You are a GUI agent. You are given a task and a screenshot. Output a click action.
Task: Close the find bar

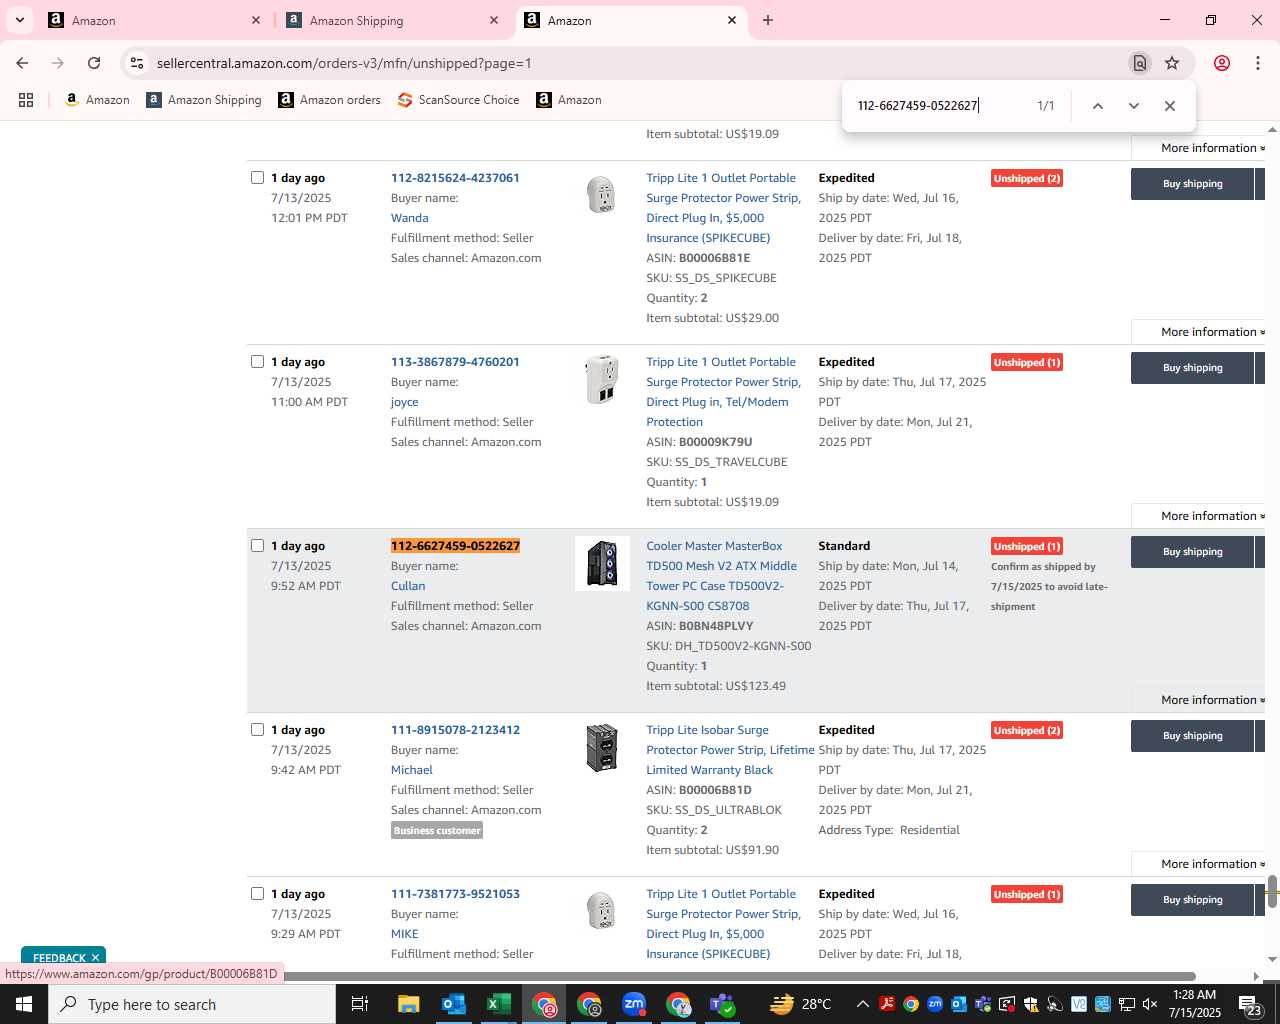pos(1169,106)
